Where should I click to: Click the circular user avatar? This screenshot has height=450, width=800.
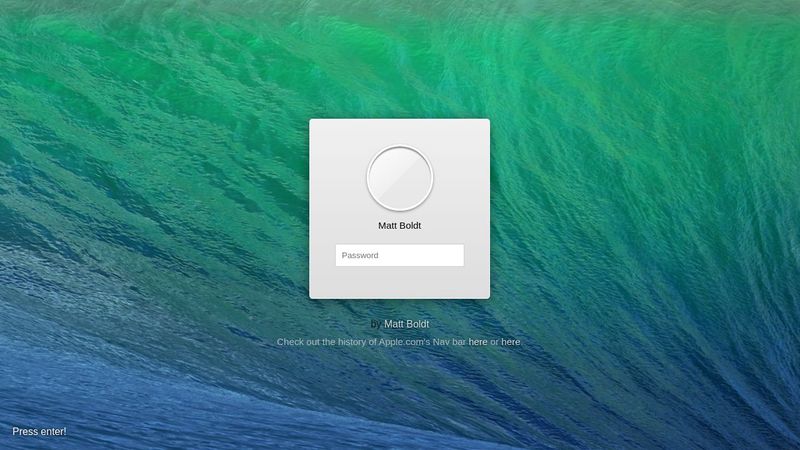point(399,180)
